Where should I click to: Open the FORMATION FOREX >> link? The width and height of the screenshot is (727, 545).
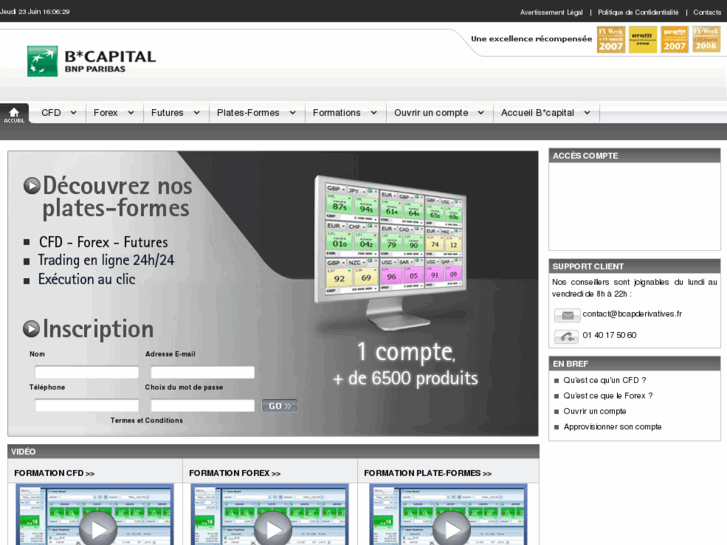tap(235, 473)
